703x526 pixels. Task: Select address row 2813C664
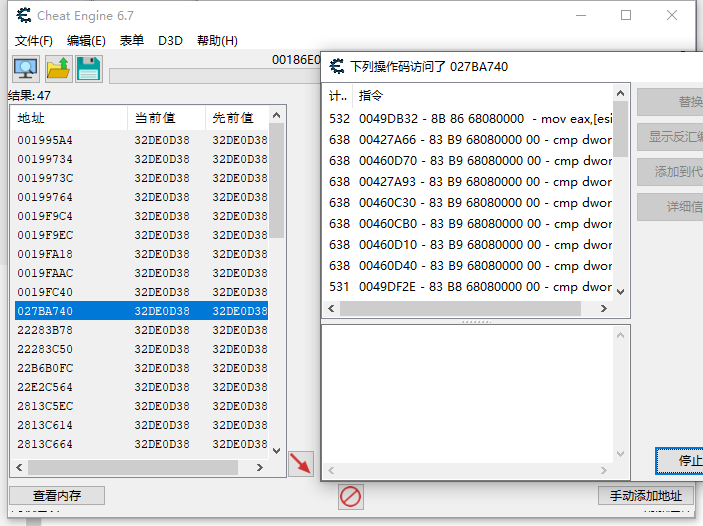142,444
